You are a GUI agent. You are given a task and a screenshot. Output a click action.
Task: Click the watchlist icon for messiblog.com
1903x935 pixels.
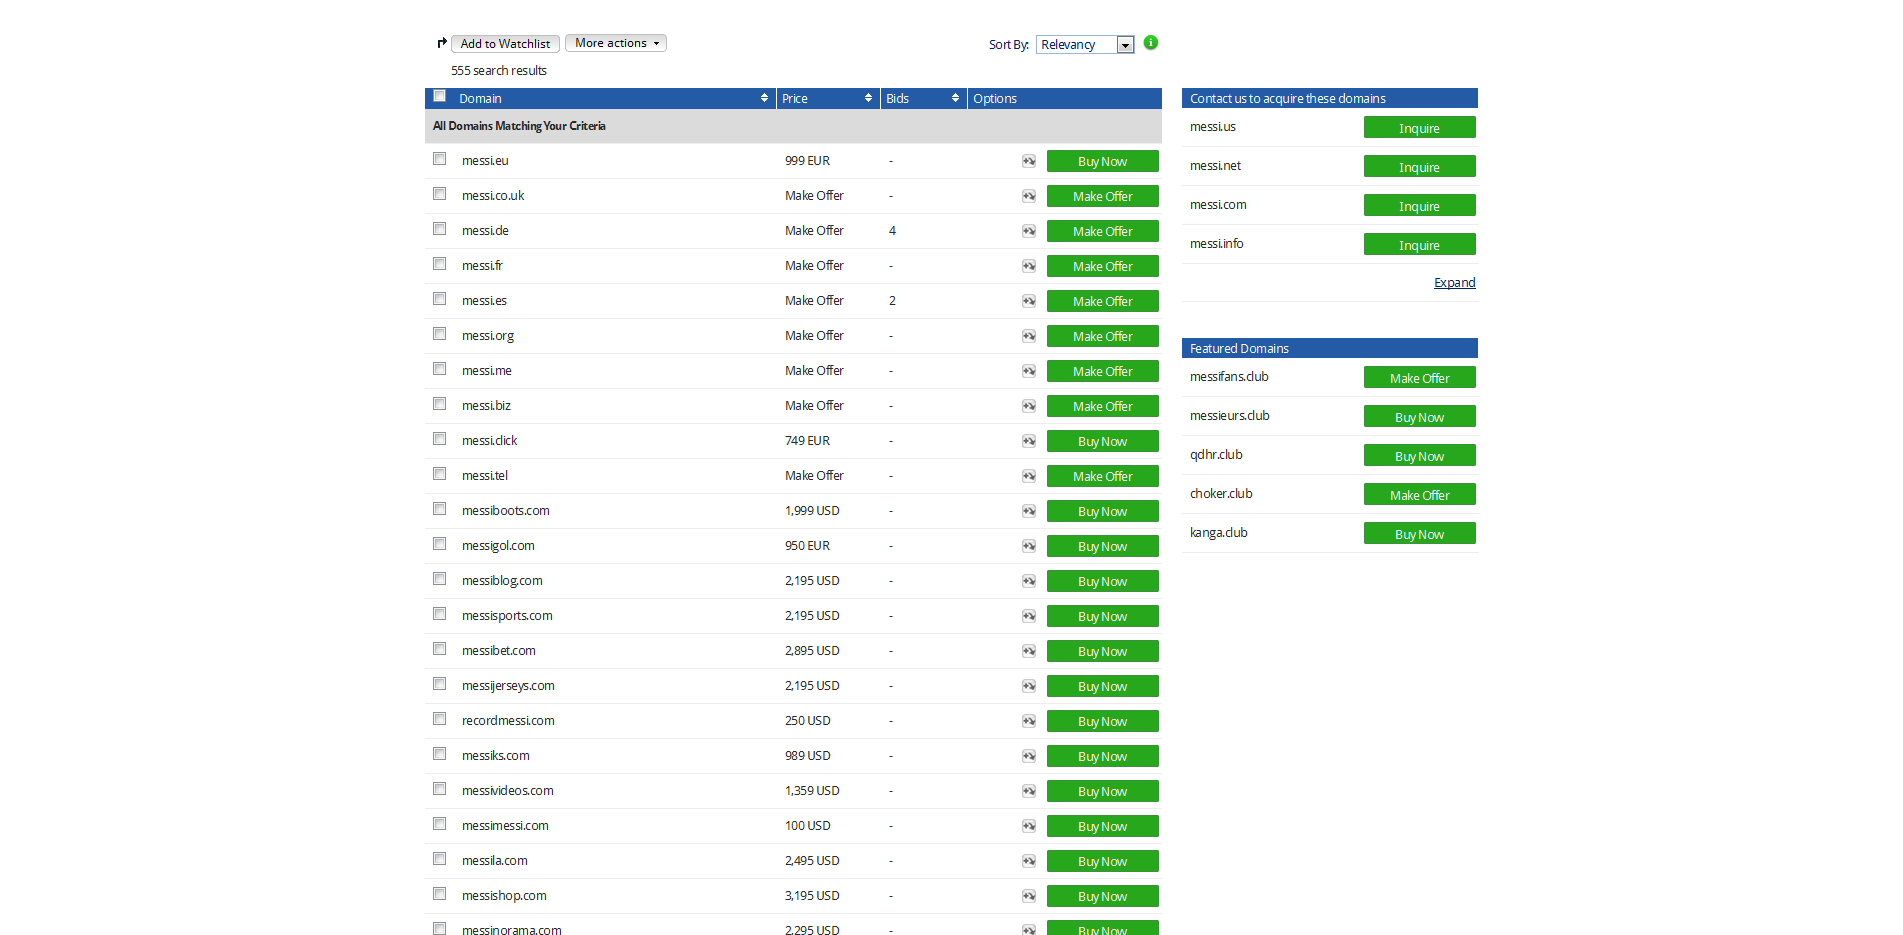(1029, 581)
